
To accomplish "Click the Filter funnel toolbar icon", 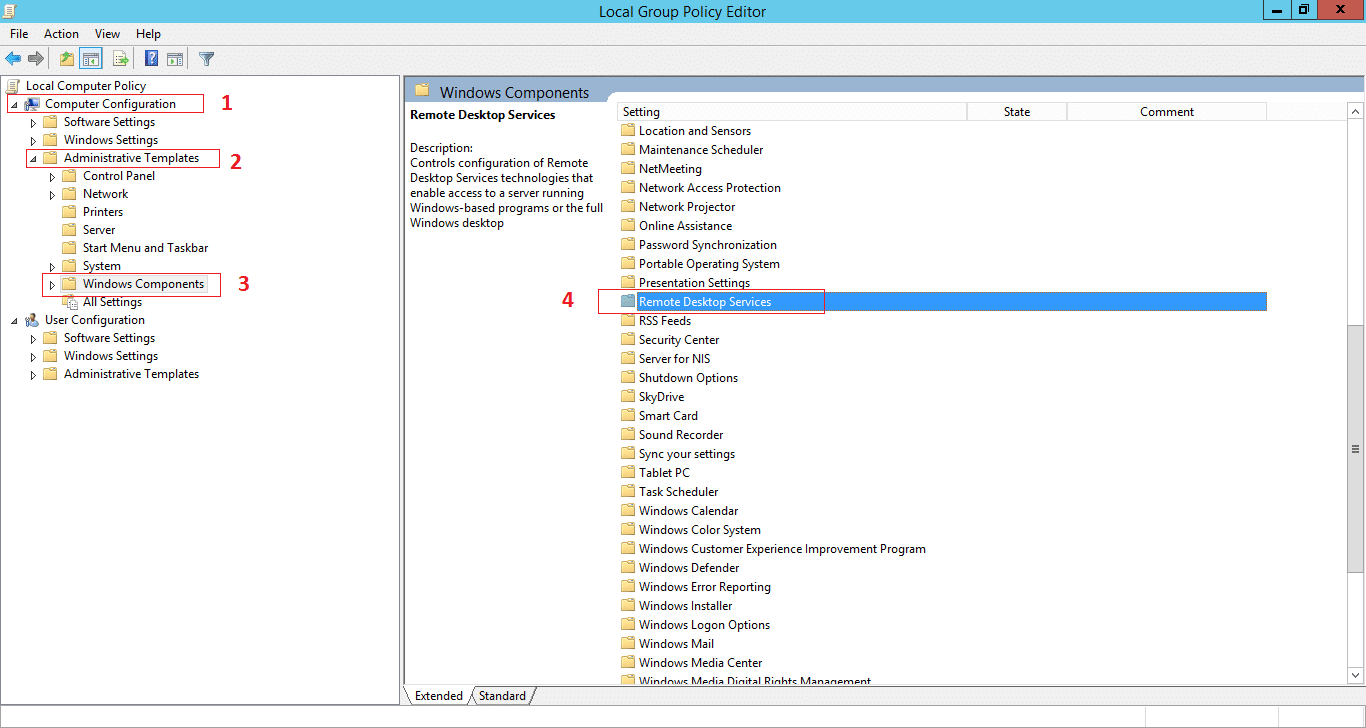I will coord(206,59).
